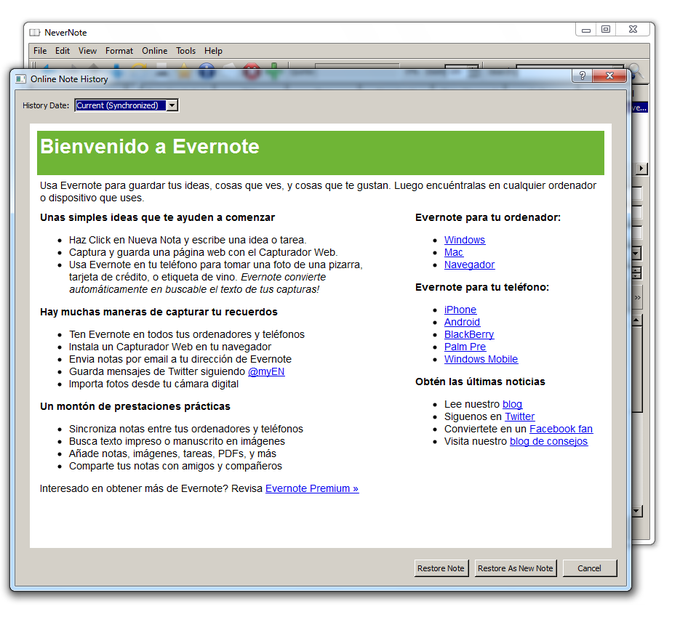Click heading 'Hay muchas maneras de capturar tu recuerdos'
Viewport: 680px width, 617px height.
[159, 312]
